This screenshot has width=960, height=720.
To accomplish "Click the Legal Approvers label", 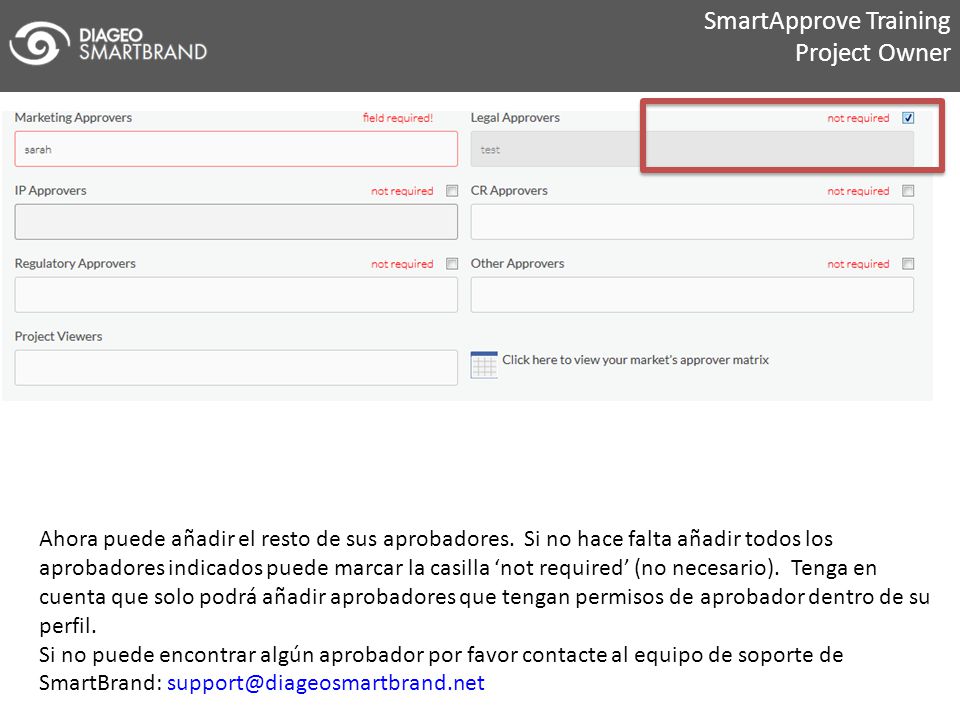I will point(515,118).
